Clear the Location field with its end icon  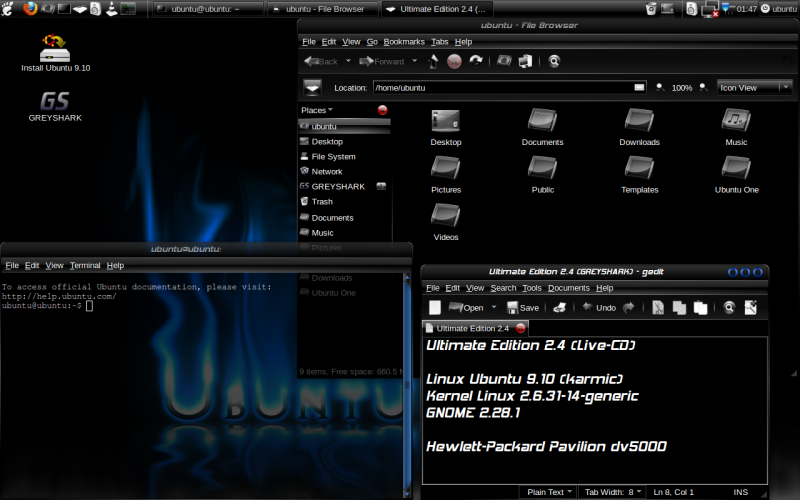[639, 87]
